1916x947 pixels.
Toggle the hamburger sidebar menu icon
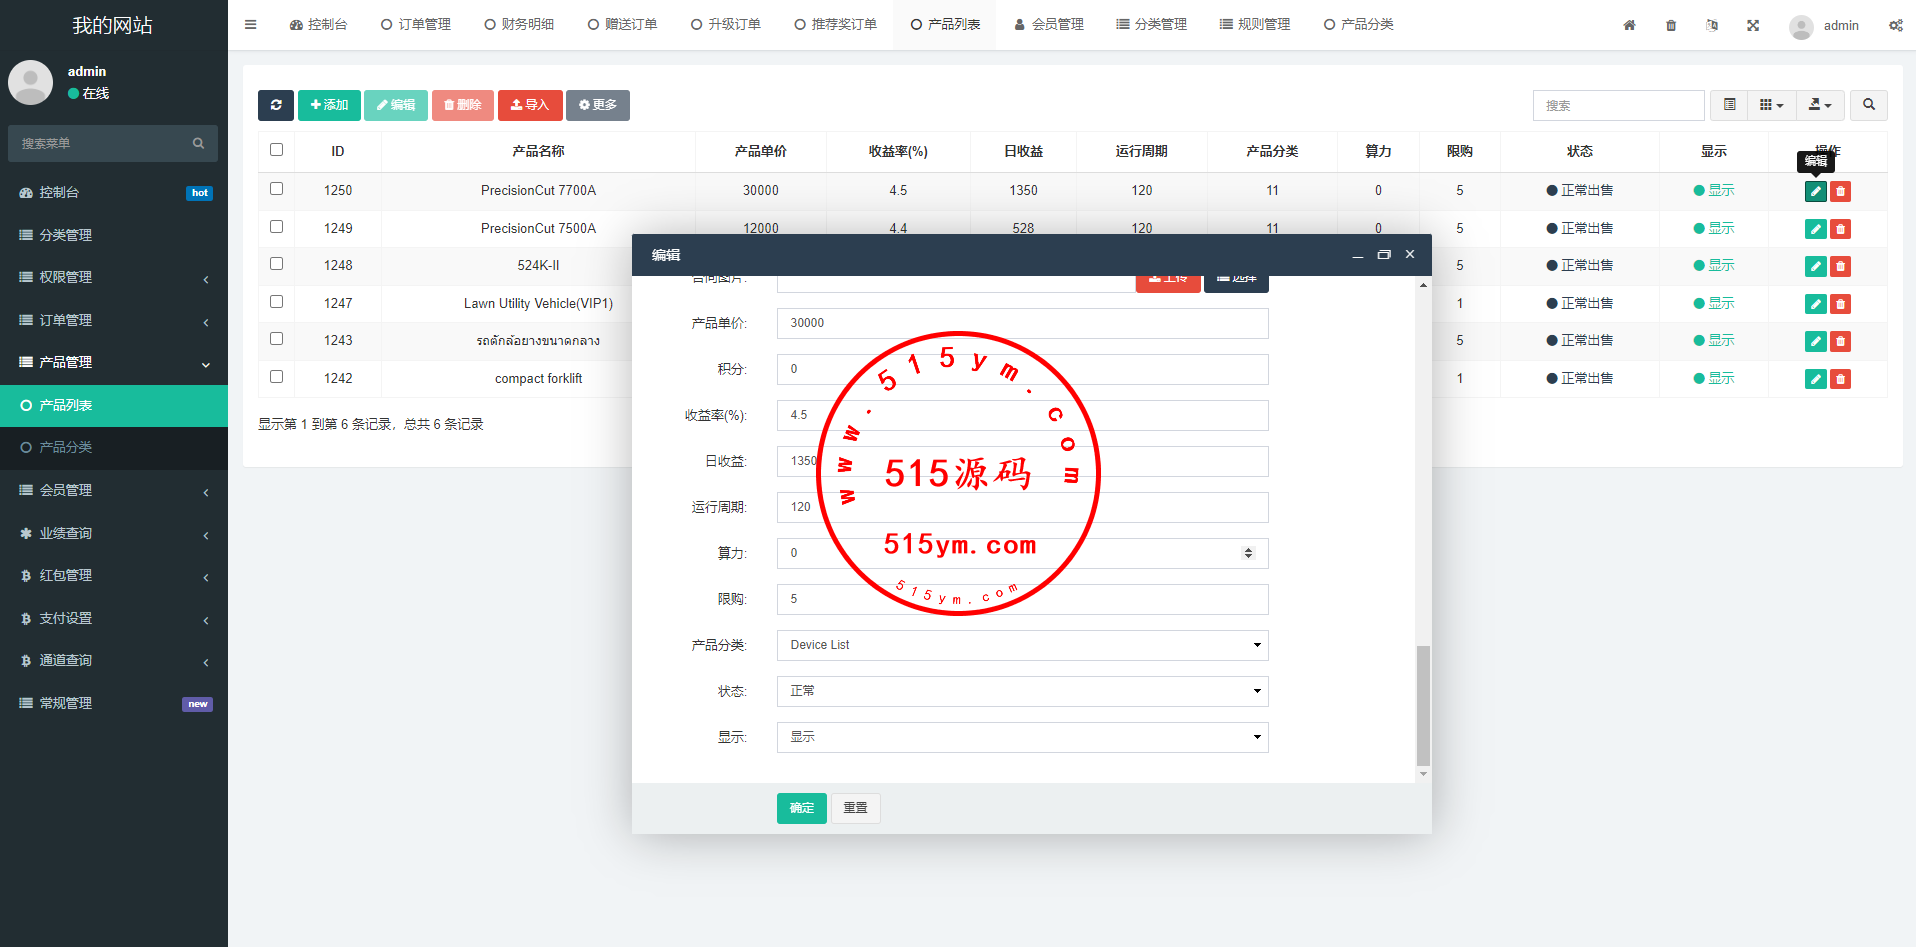click(x=250, y=25)
